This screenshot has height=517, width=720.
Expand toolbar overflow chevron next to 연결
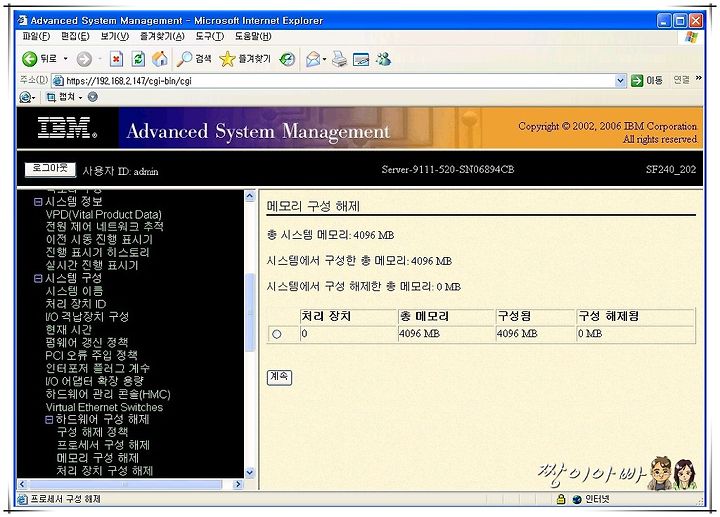click(698, 79)
